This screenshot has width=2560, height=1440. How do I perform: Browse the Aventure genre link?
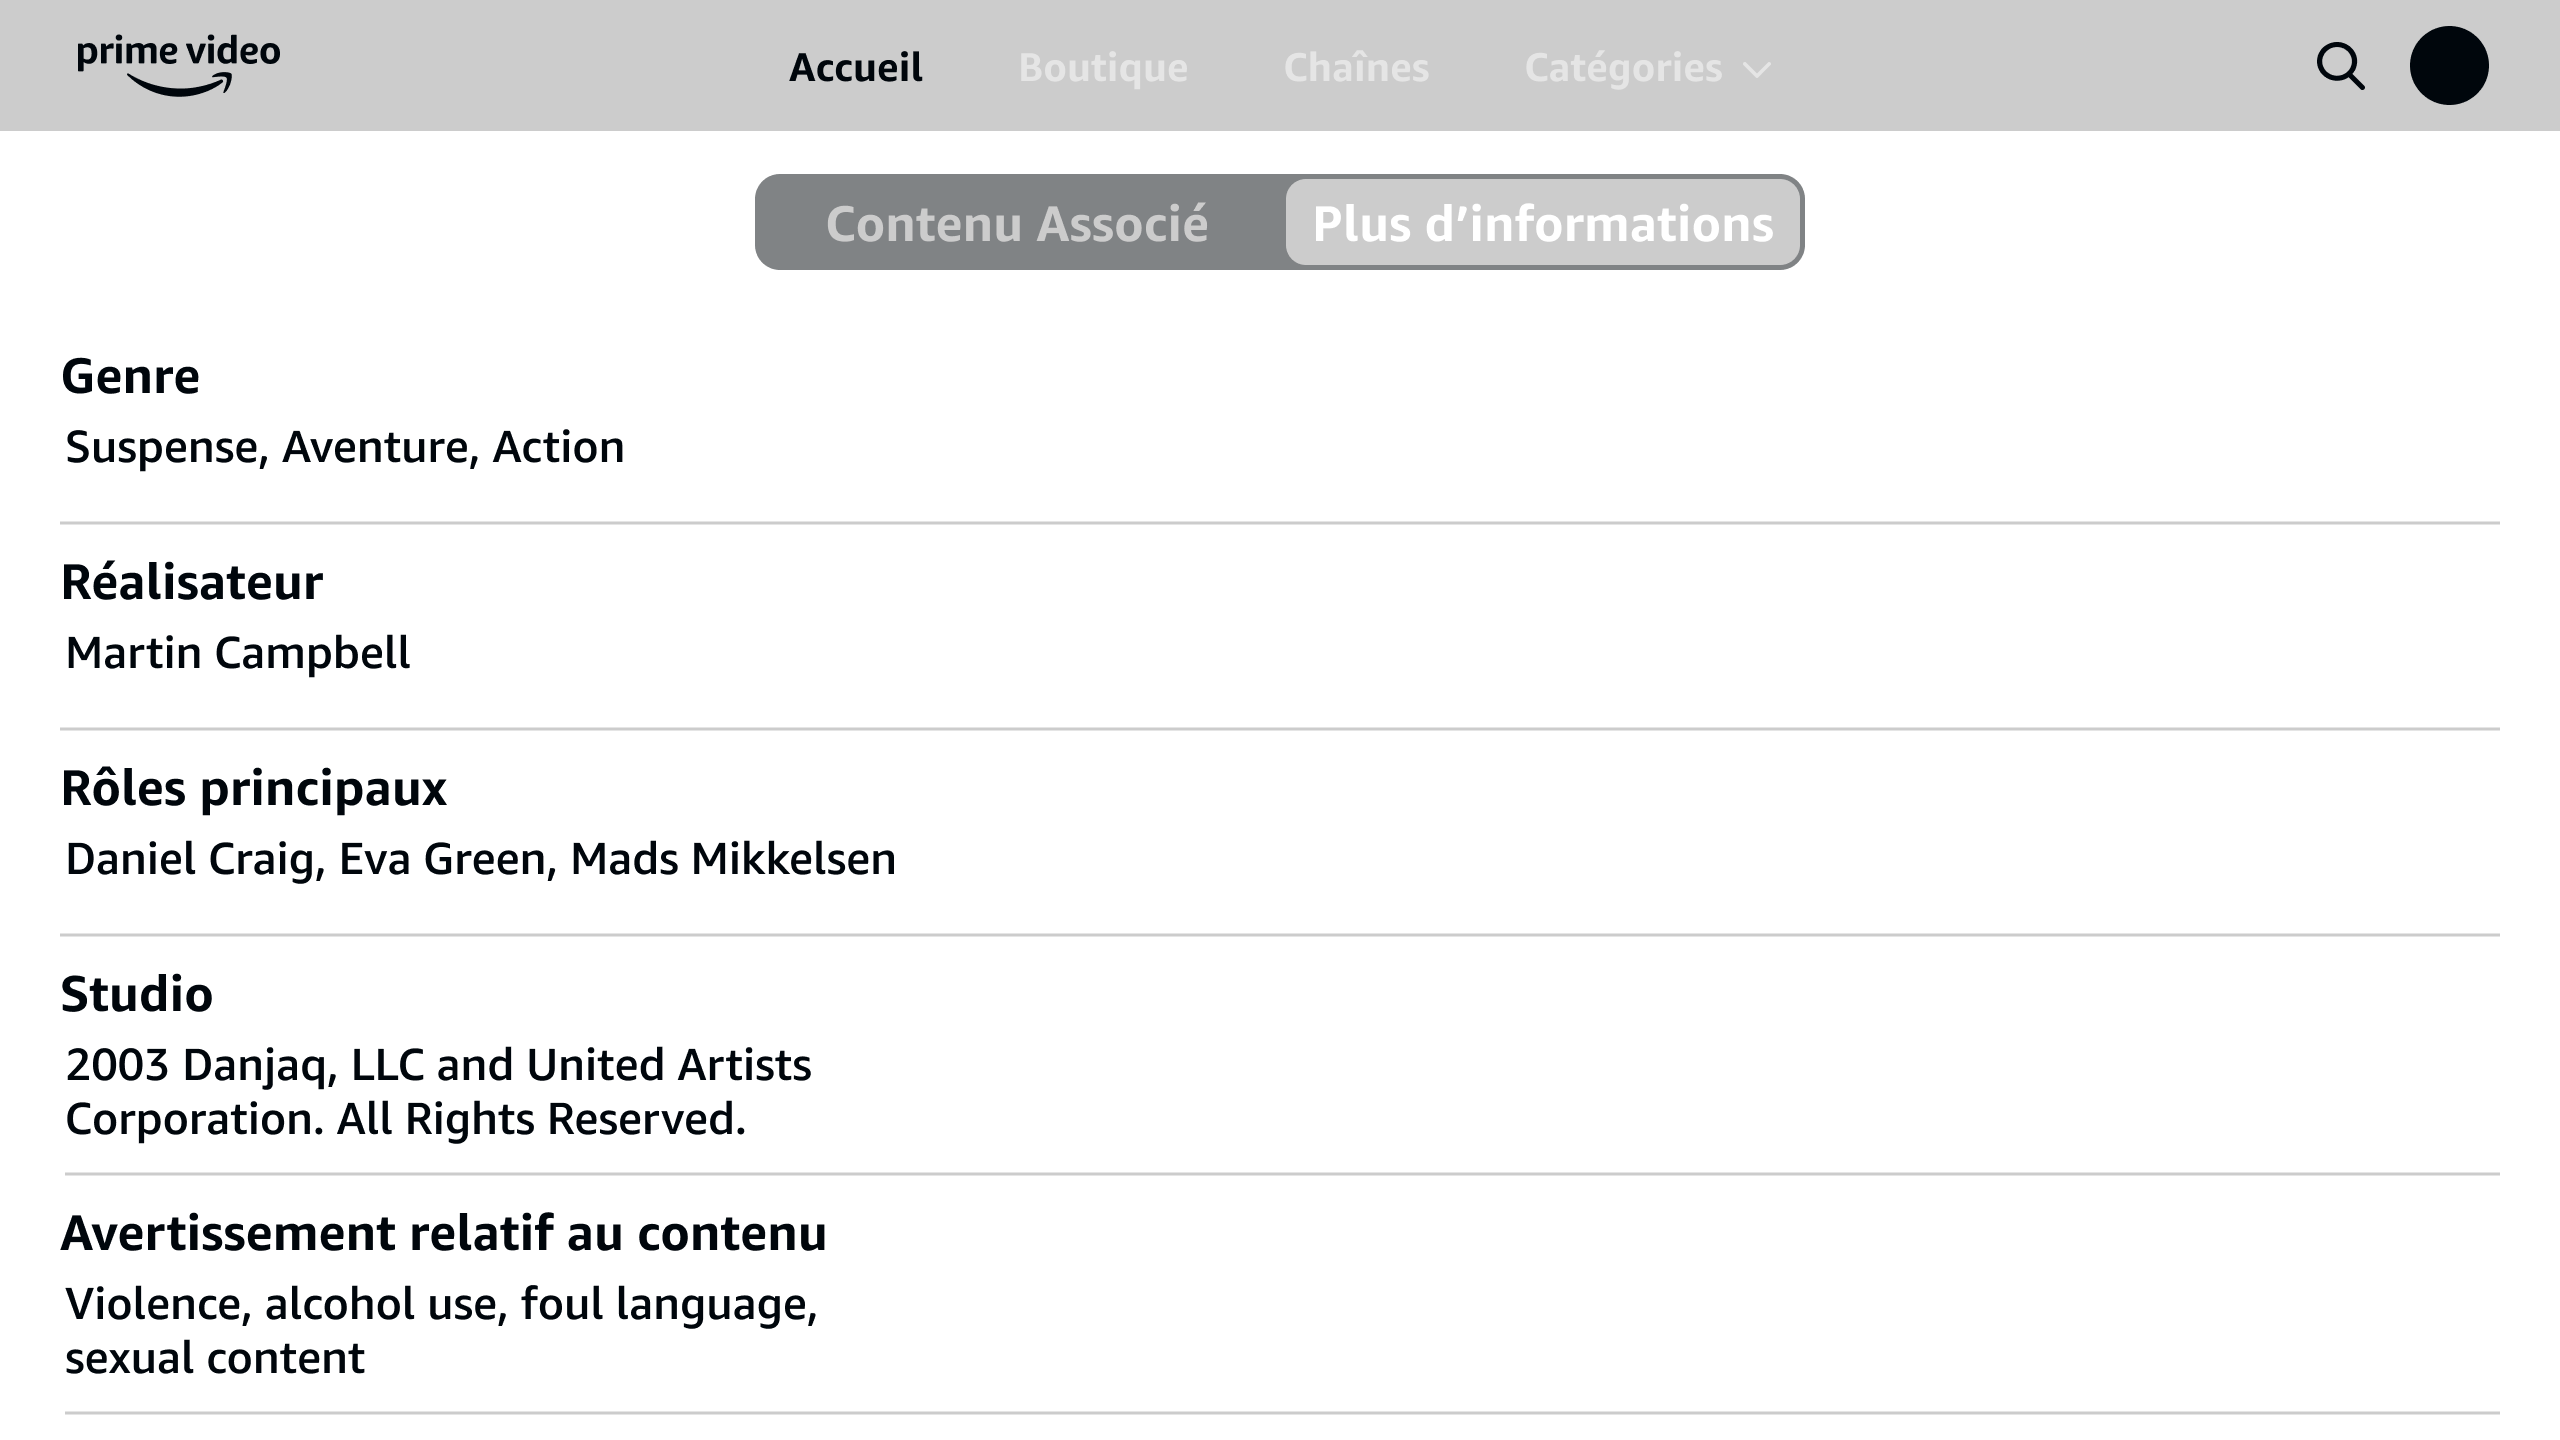tap(375, 447)
